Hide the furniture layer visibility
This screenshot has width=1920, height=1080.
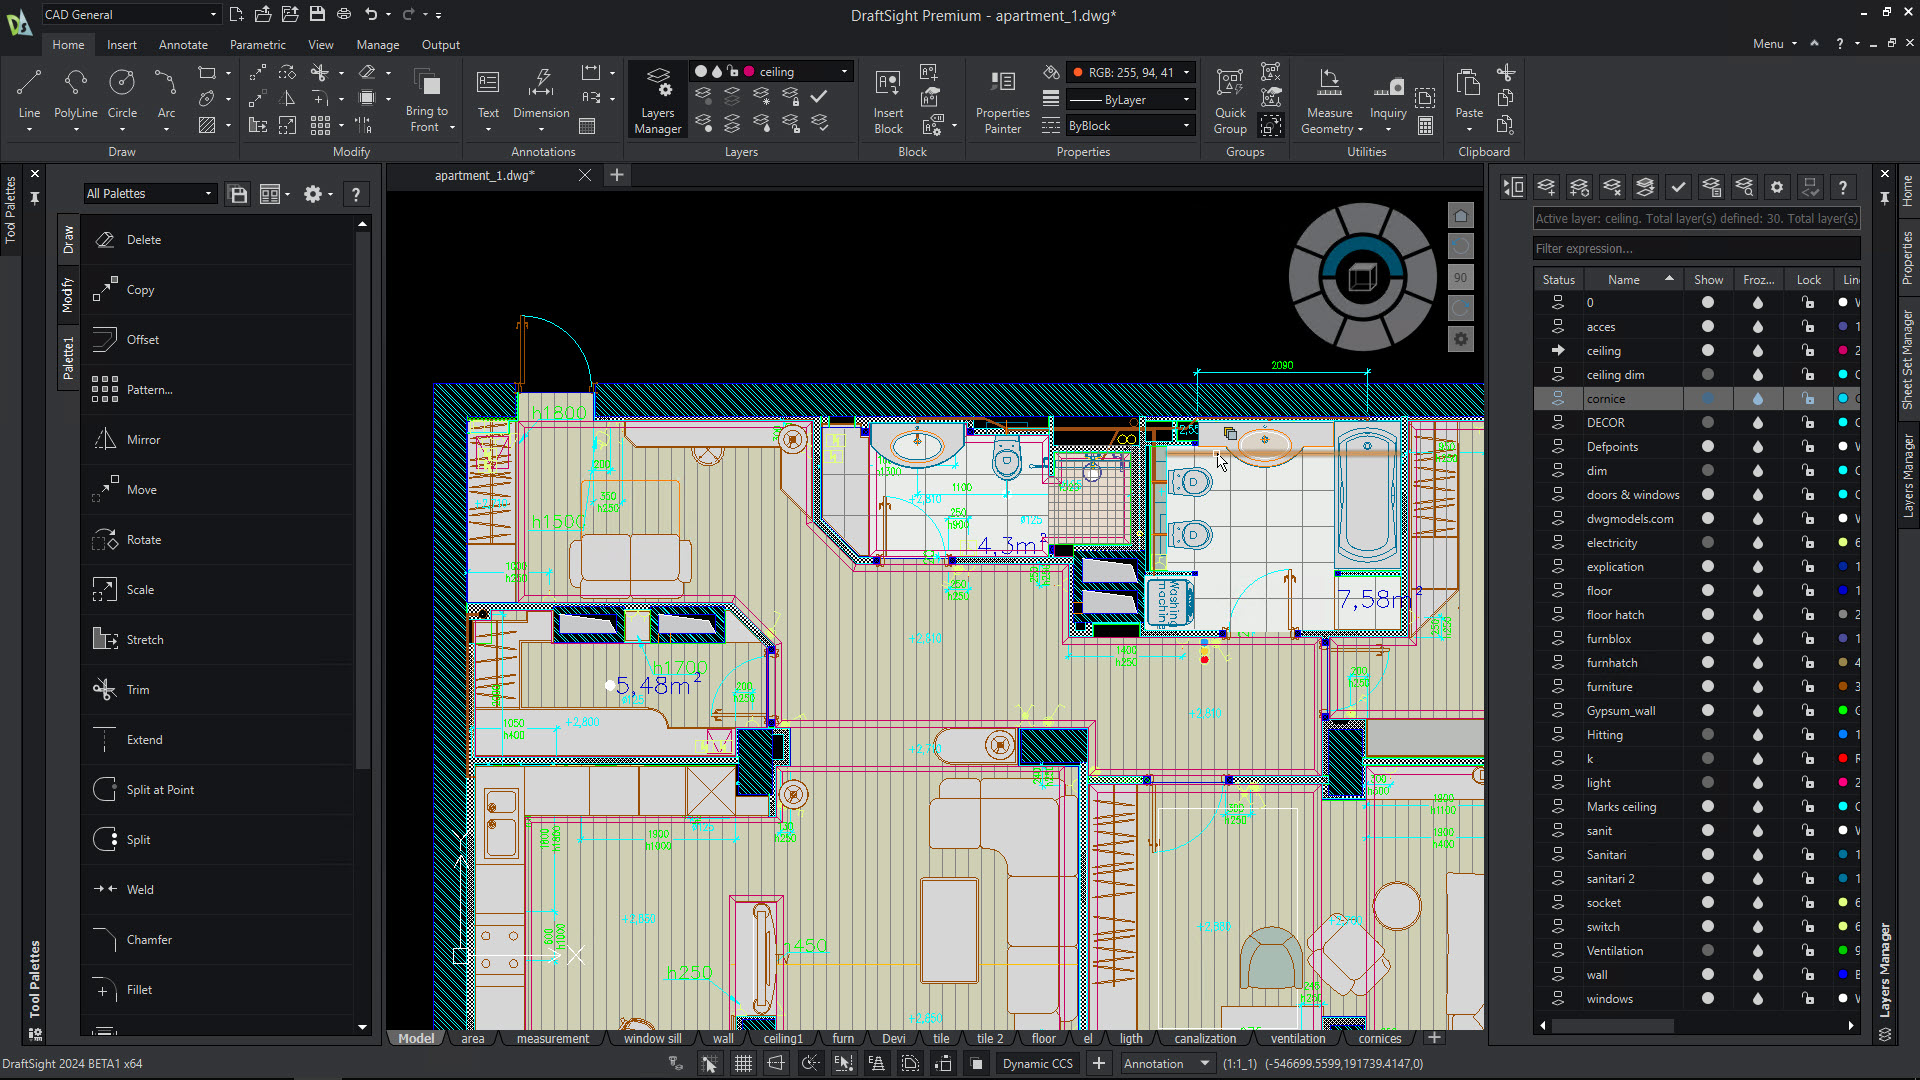click(1708, 686)
